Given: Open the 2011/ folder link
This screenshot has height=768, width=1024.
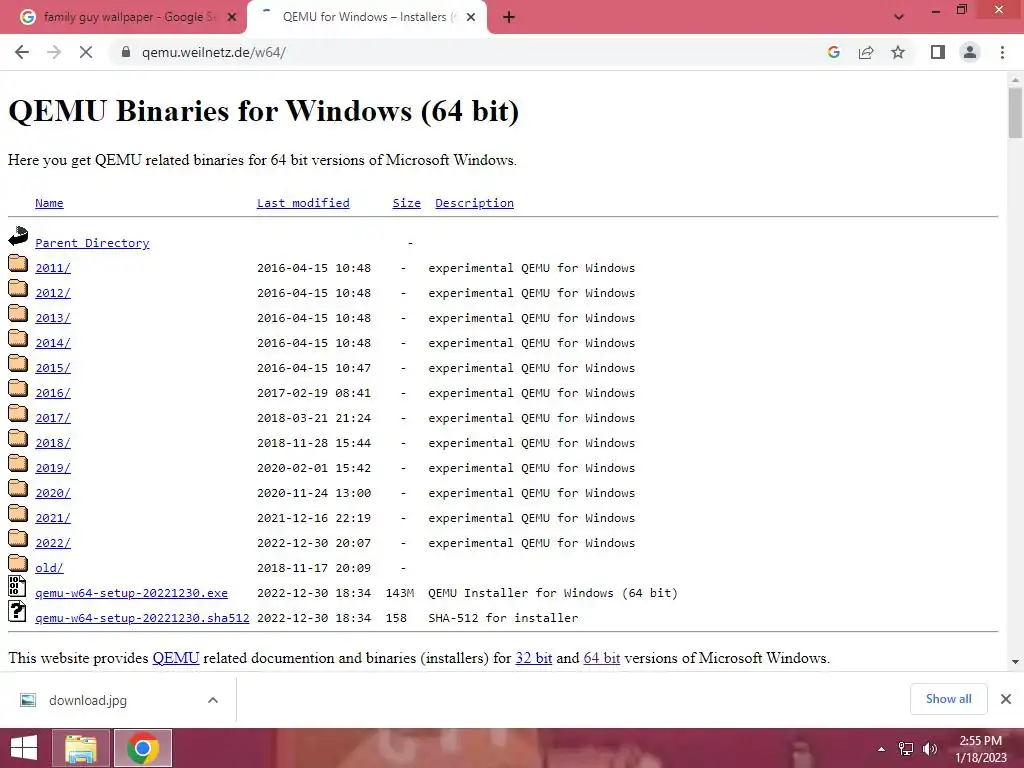Looking at the screenshot, I should point(53,268).
